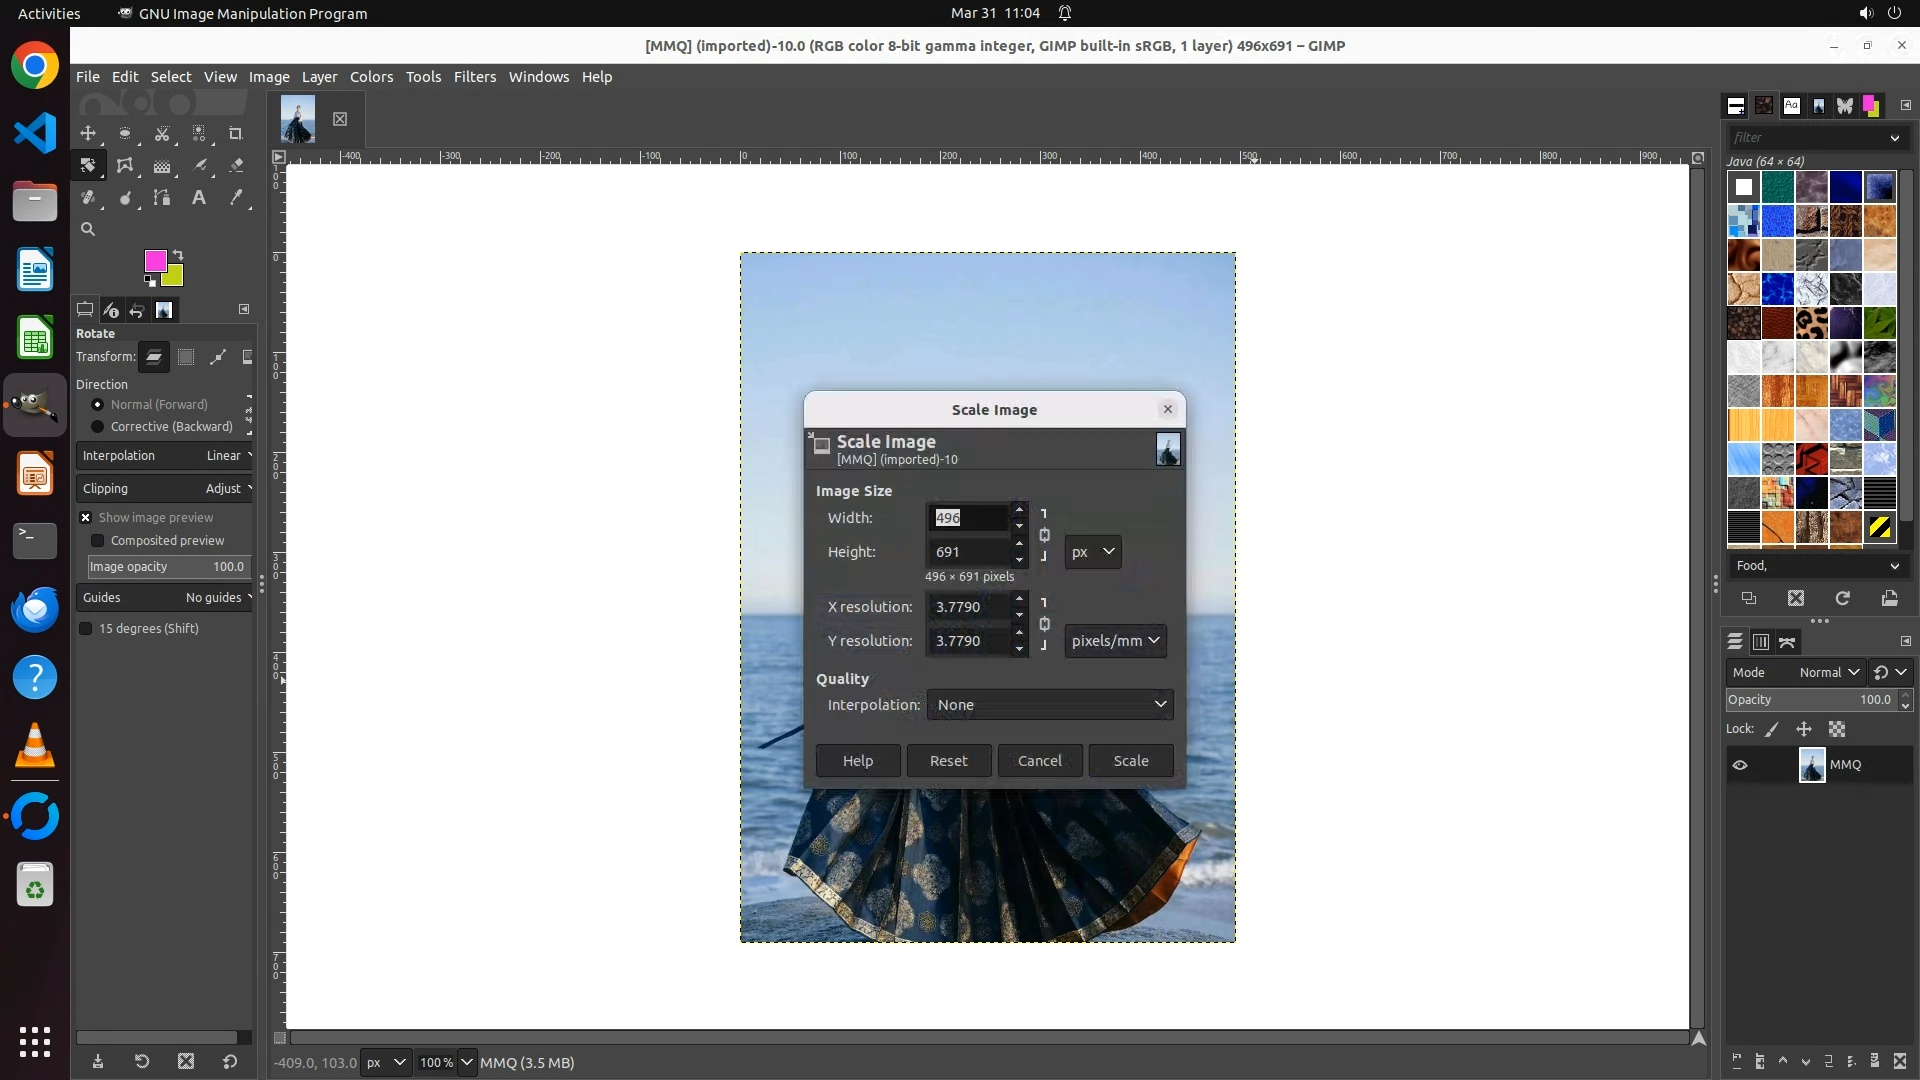Screen dimensions: 1920x1080
Task: Select the Zoom magnifier tool
Action: 88,229
